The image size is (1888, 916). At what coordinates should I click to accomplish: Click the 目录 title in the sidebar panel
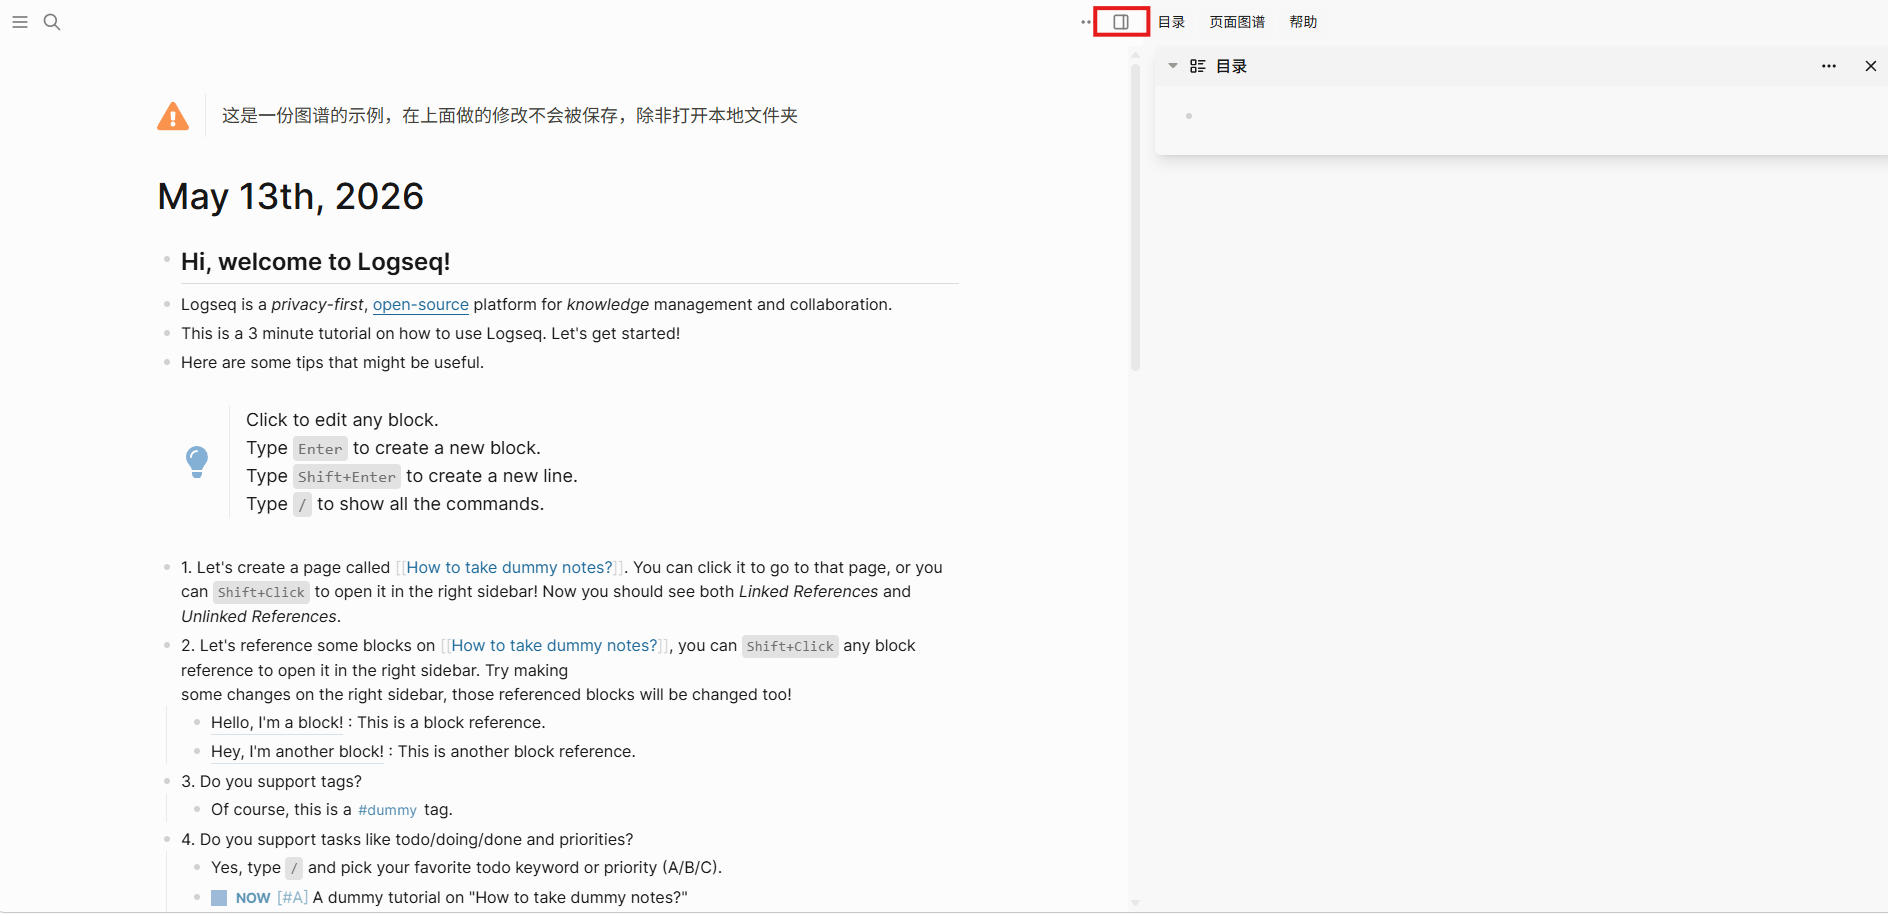point(1231,66)
